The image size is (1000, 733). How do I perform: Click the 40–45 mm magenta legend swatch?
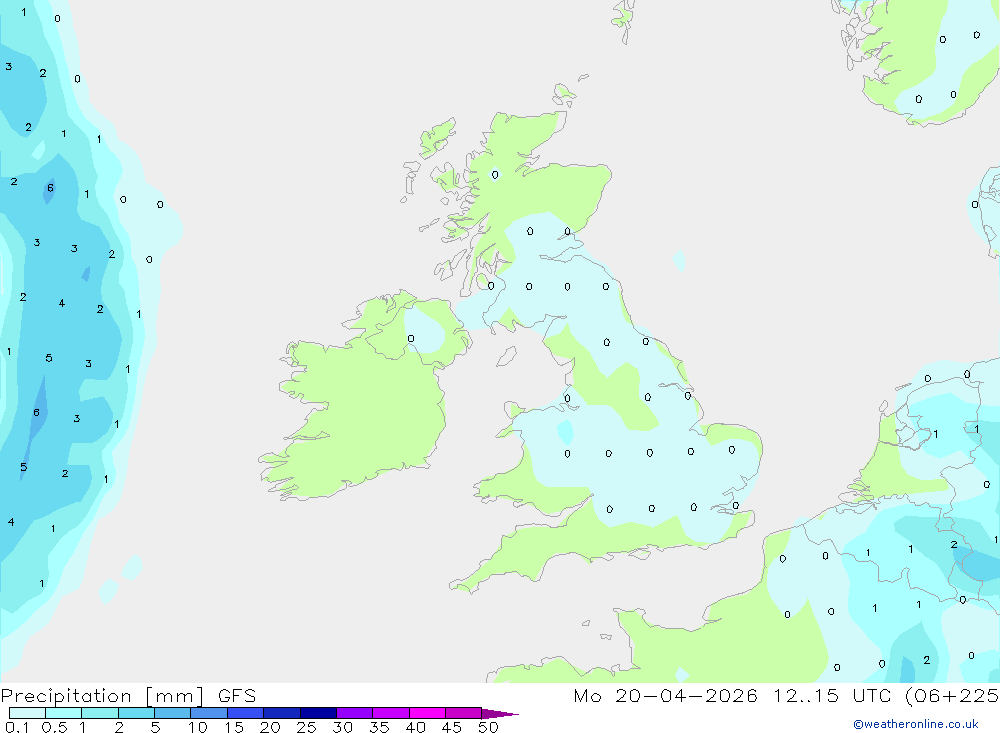tap(427, 713)
